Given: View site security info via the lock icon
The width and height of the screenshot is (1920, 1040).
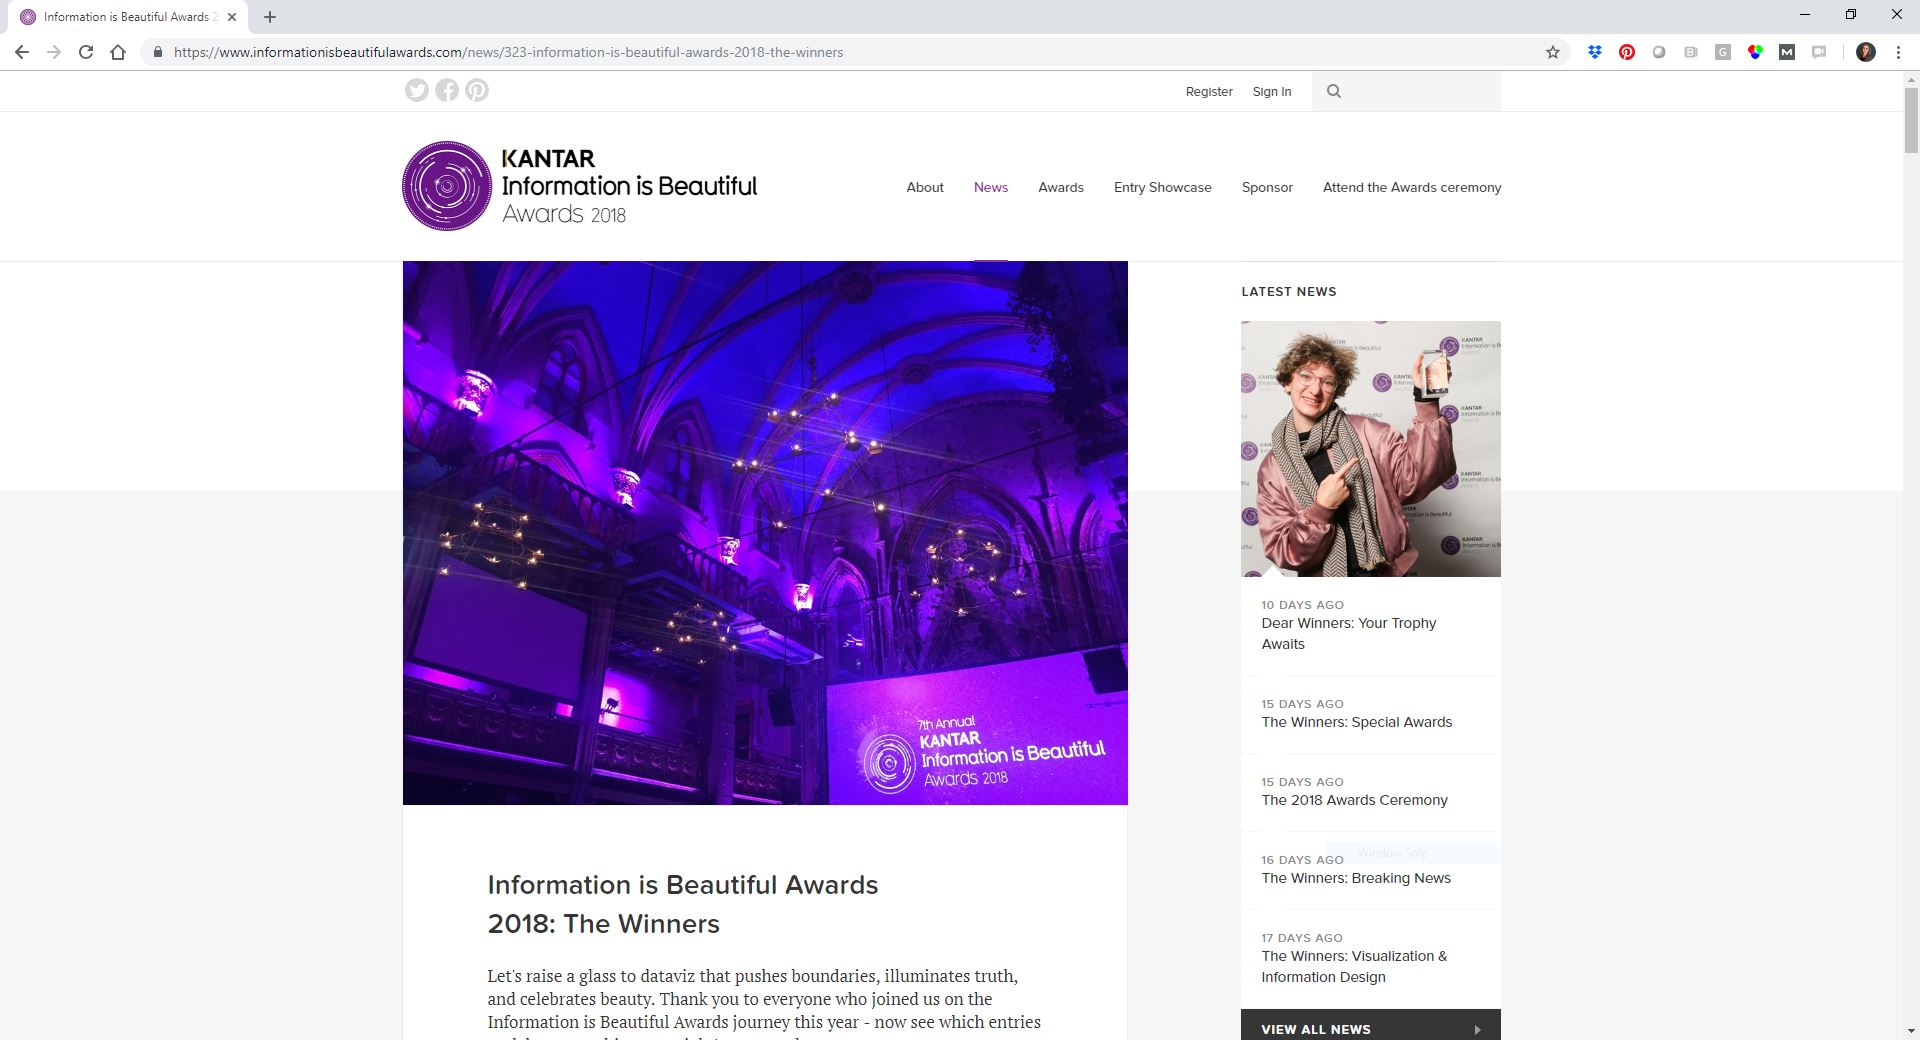Looking at the screenshot, I should [x=158, y=52].
